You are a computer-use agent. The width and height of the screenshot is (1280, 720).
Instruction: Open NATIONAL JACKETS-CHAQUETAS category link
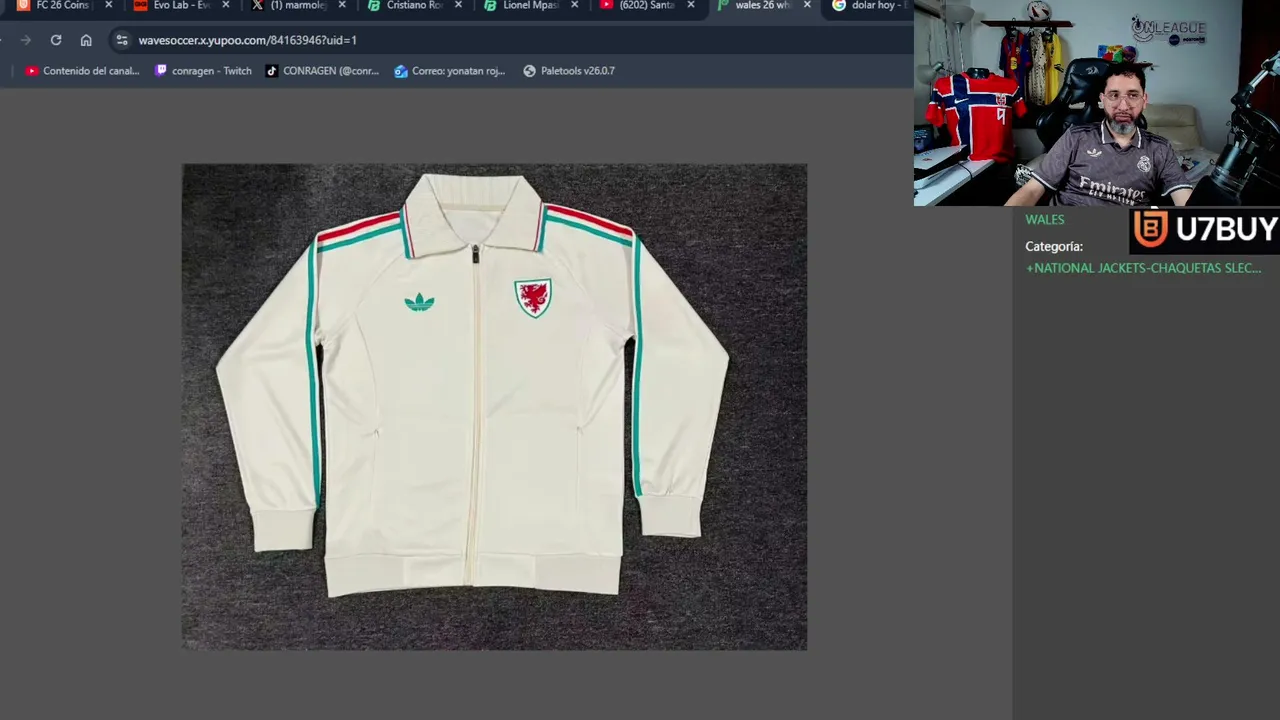pos(1143,268)
